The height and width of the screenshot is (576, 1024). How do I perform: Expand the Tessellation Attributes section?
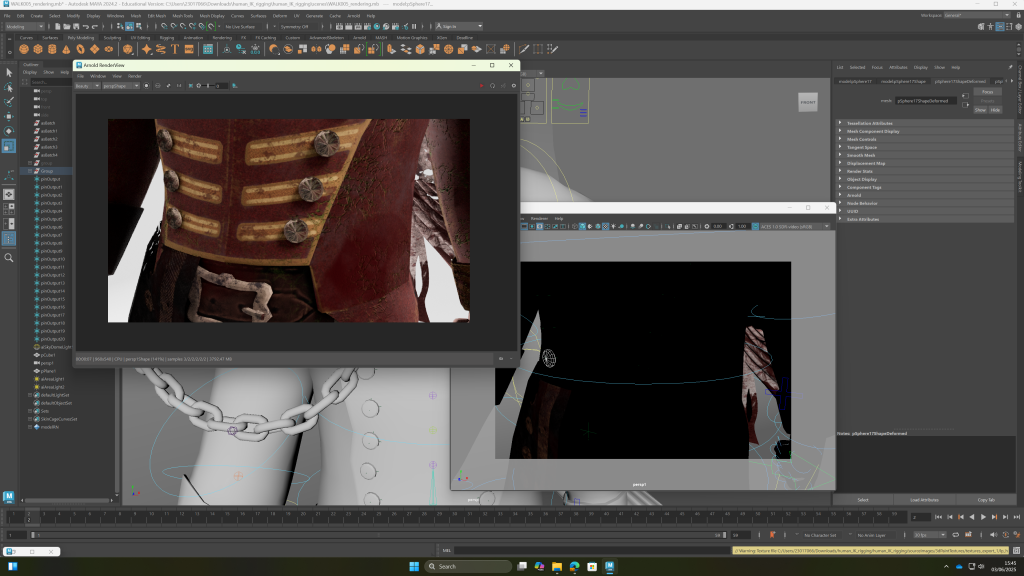click(868, 123)
